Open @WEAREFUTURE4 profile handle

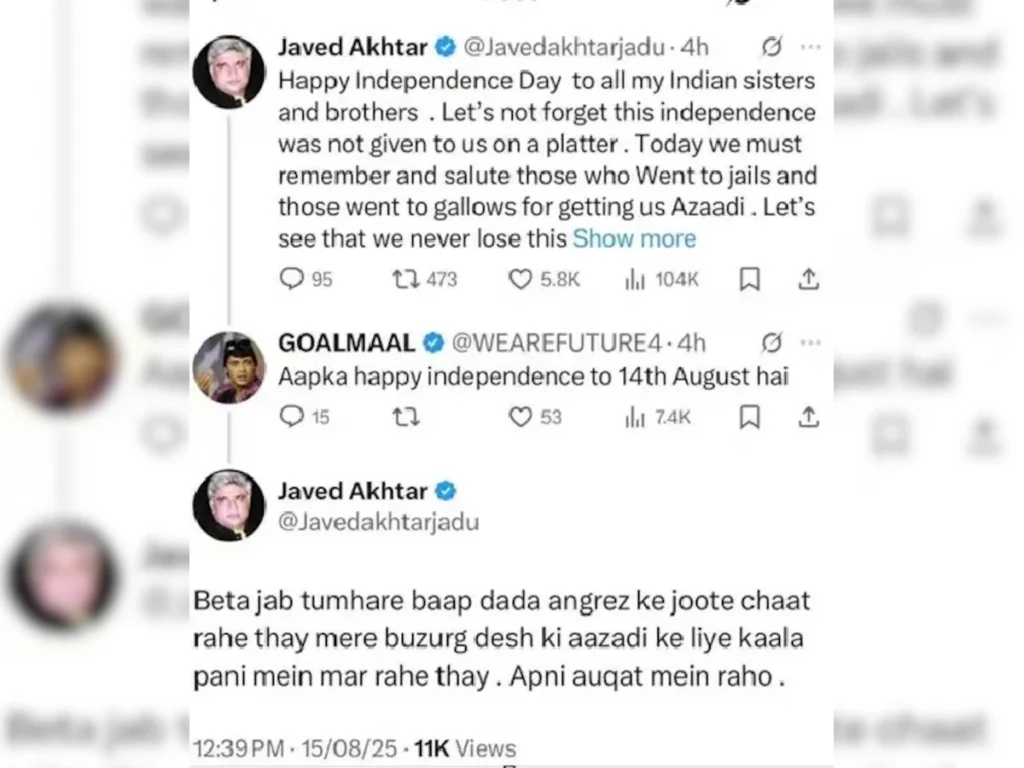point(557,343)
